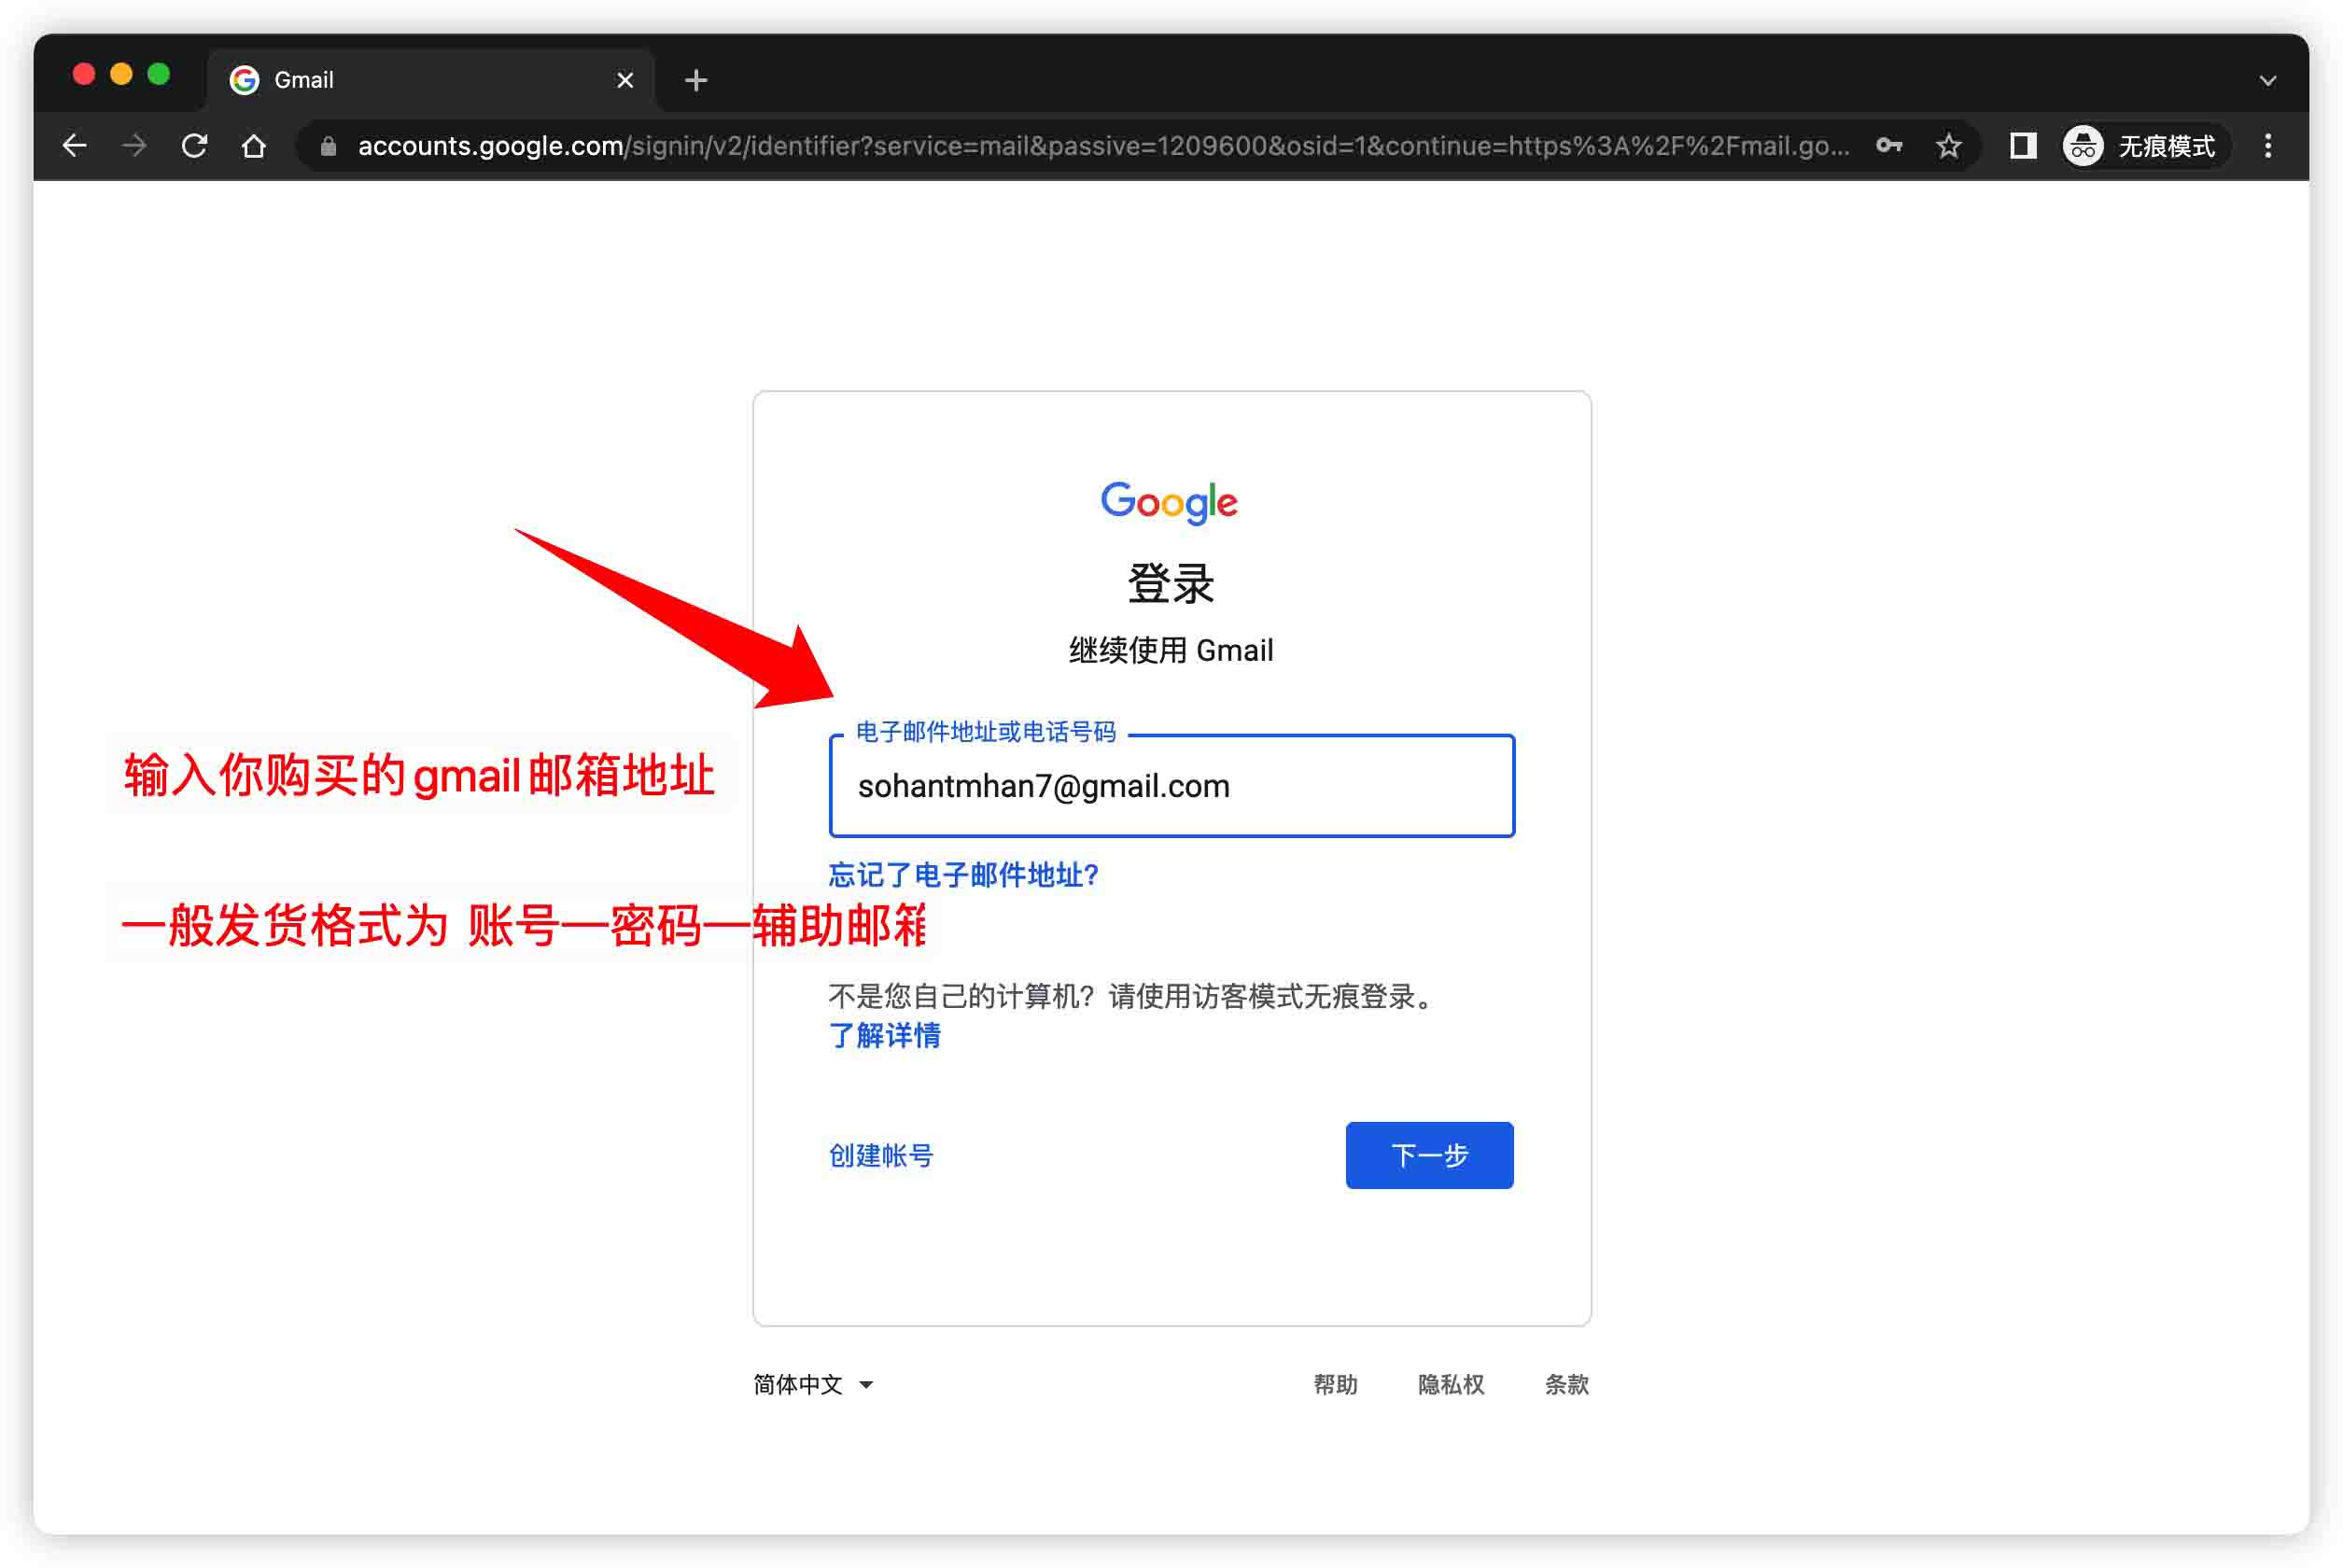This screenshot has height=1568, width=2343.
Task: Close the Gmail tab
Action: (x=625, y=80)
